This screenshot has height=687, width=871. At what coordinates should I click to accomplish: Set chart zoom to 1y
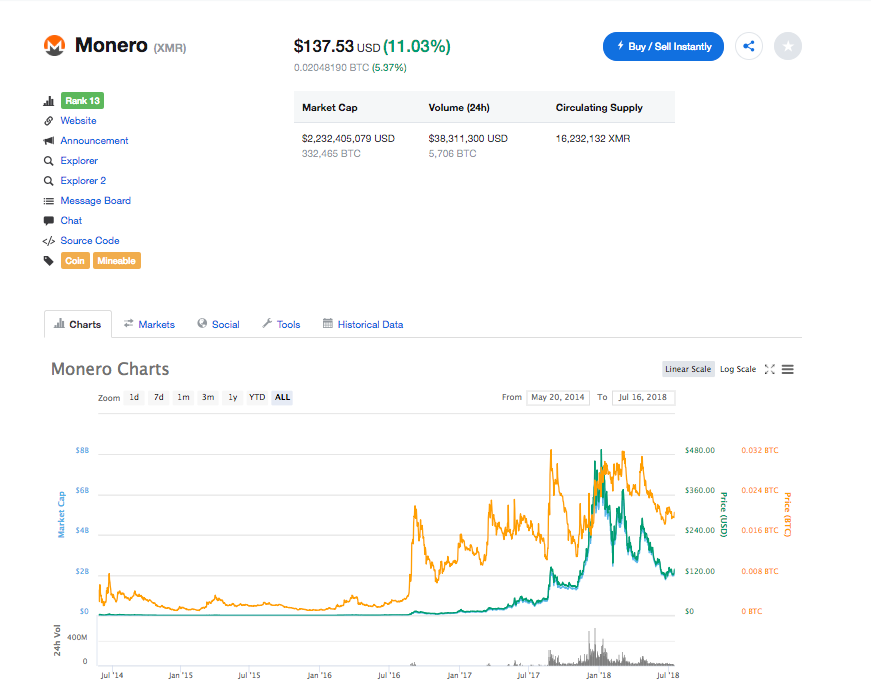(233, 397)
